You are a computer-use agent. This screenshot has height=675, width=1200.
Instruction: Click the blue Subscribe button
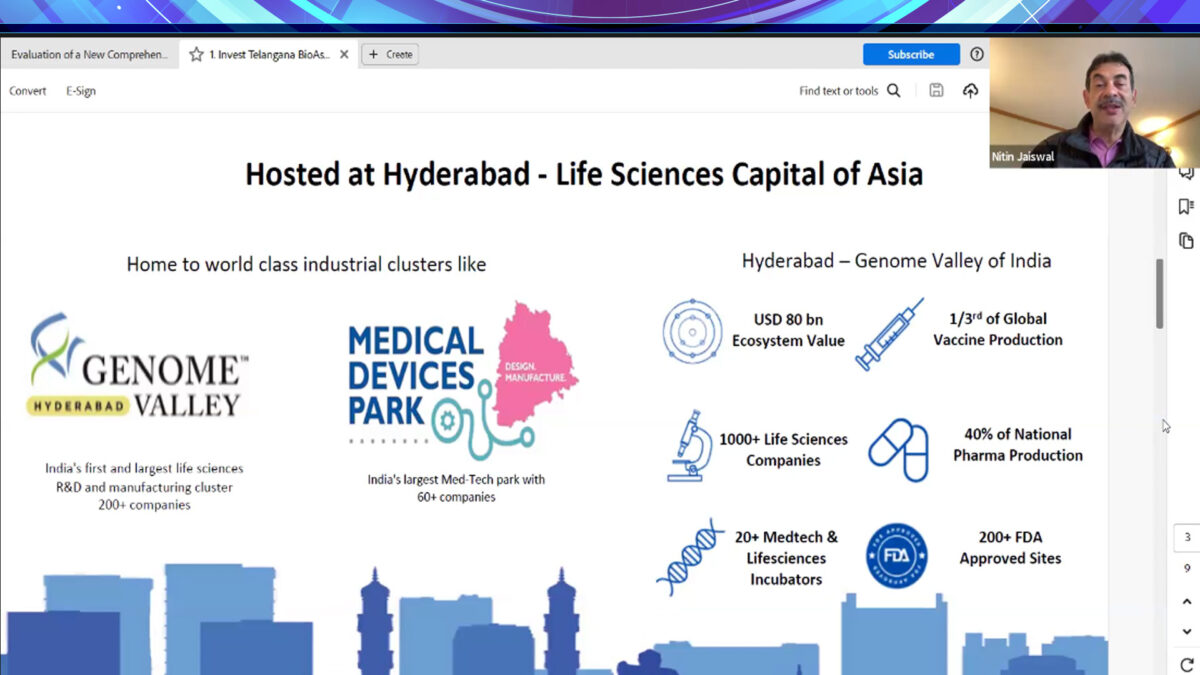tap(910, 54)
